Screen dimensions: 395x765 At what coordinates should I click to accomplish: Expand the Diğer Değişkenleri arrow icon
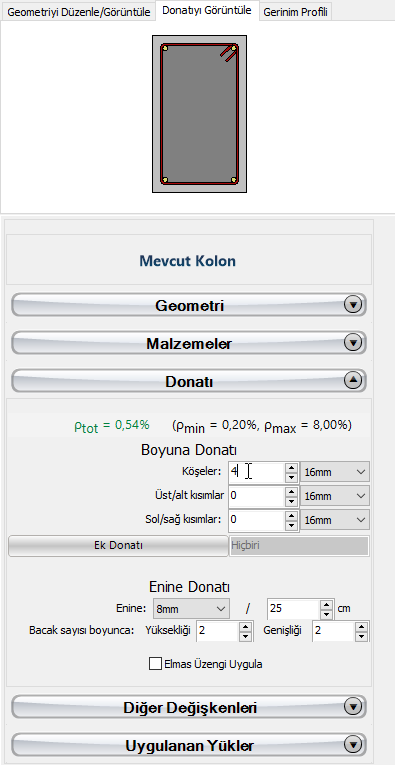353,706
